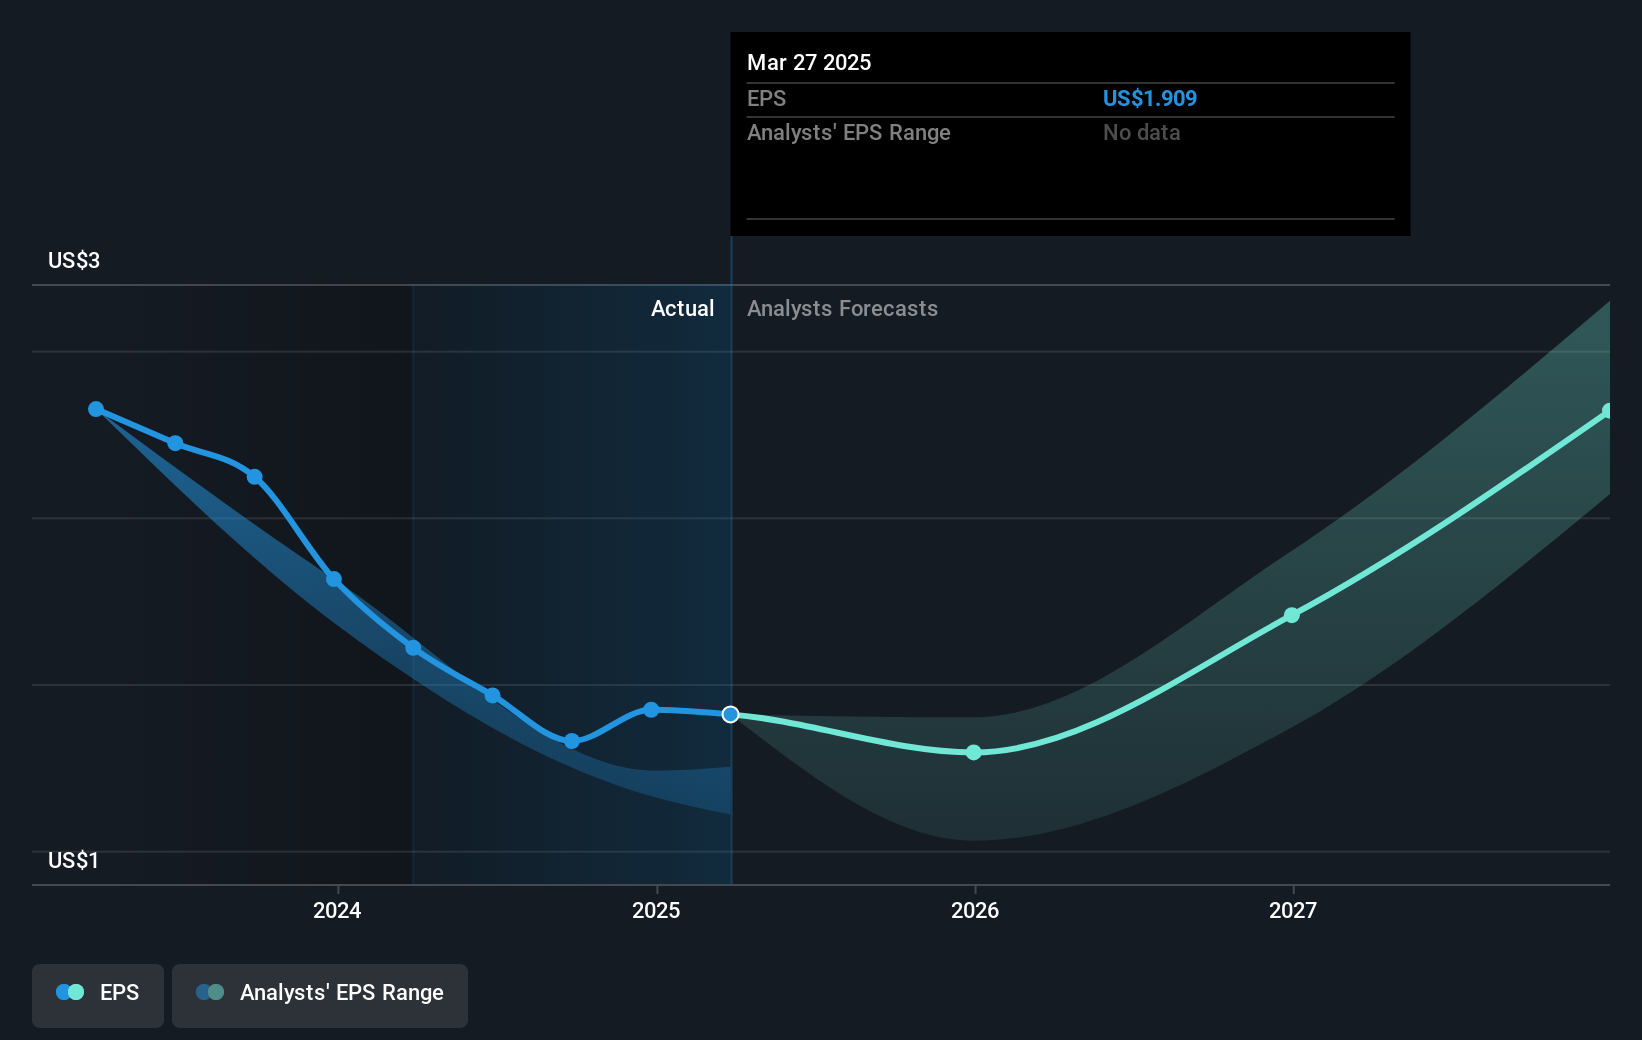Click the US$1 y-axis label
This screenshot has height=1040, width=1642.
(74, 860)
